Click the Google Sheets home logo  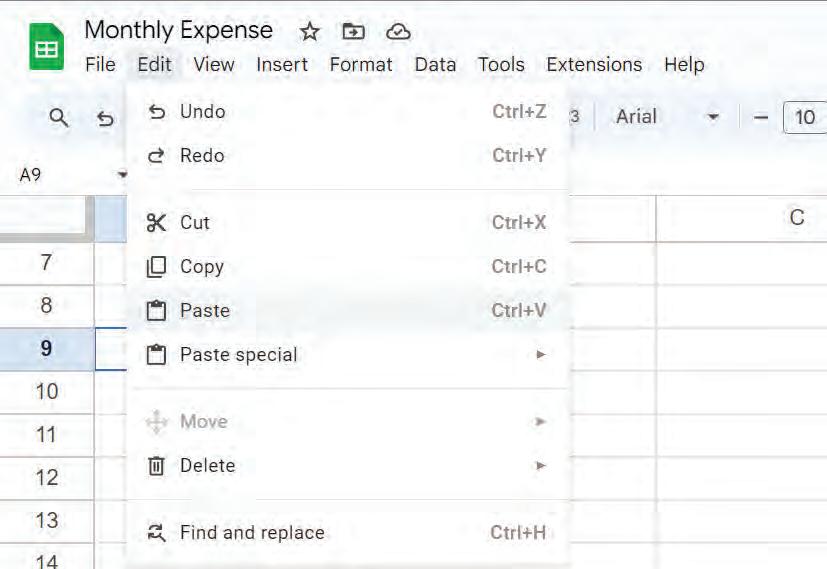(x=46, y=47)
